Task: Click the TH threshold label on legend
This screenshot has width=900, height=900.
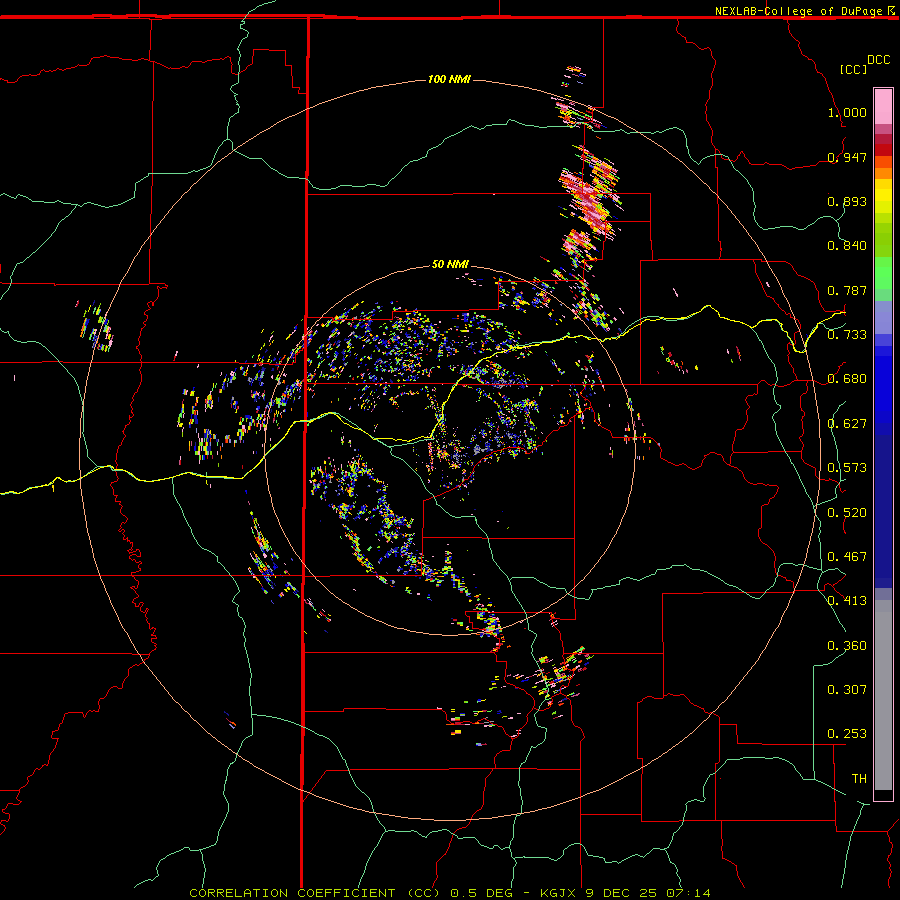Action: [859, 779]
